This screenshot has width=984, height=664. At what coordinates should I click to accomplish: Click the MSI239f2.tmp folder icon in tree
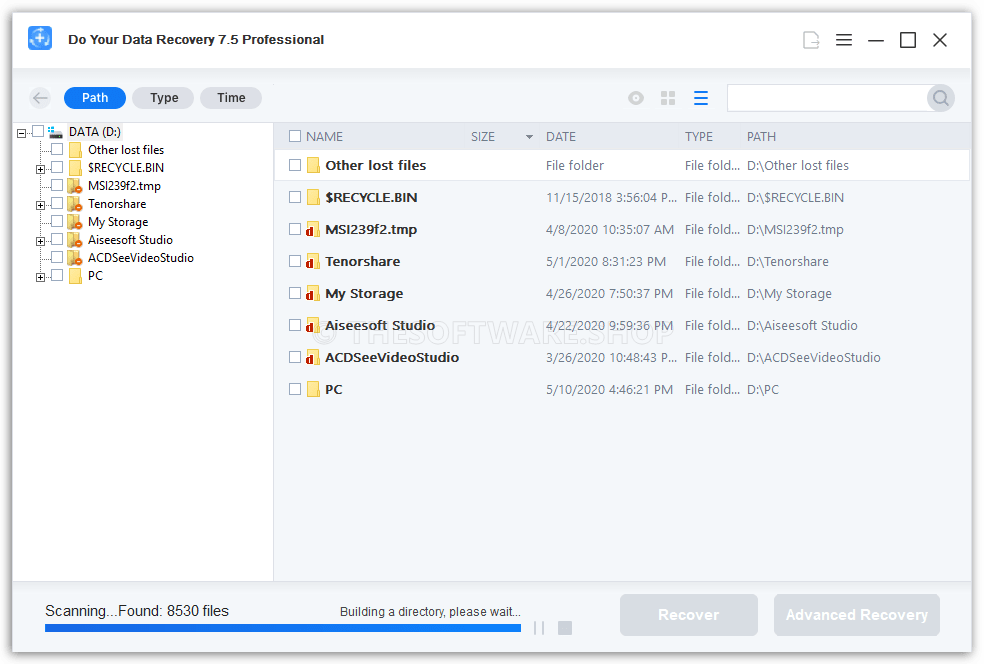coord(75,186)
